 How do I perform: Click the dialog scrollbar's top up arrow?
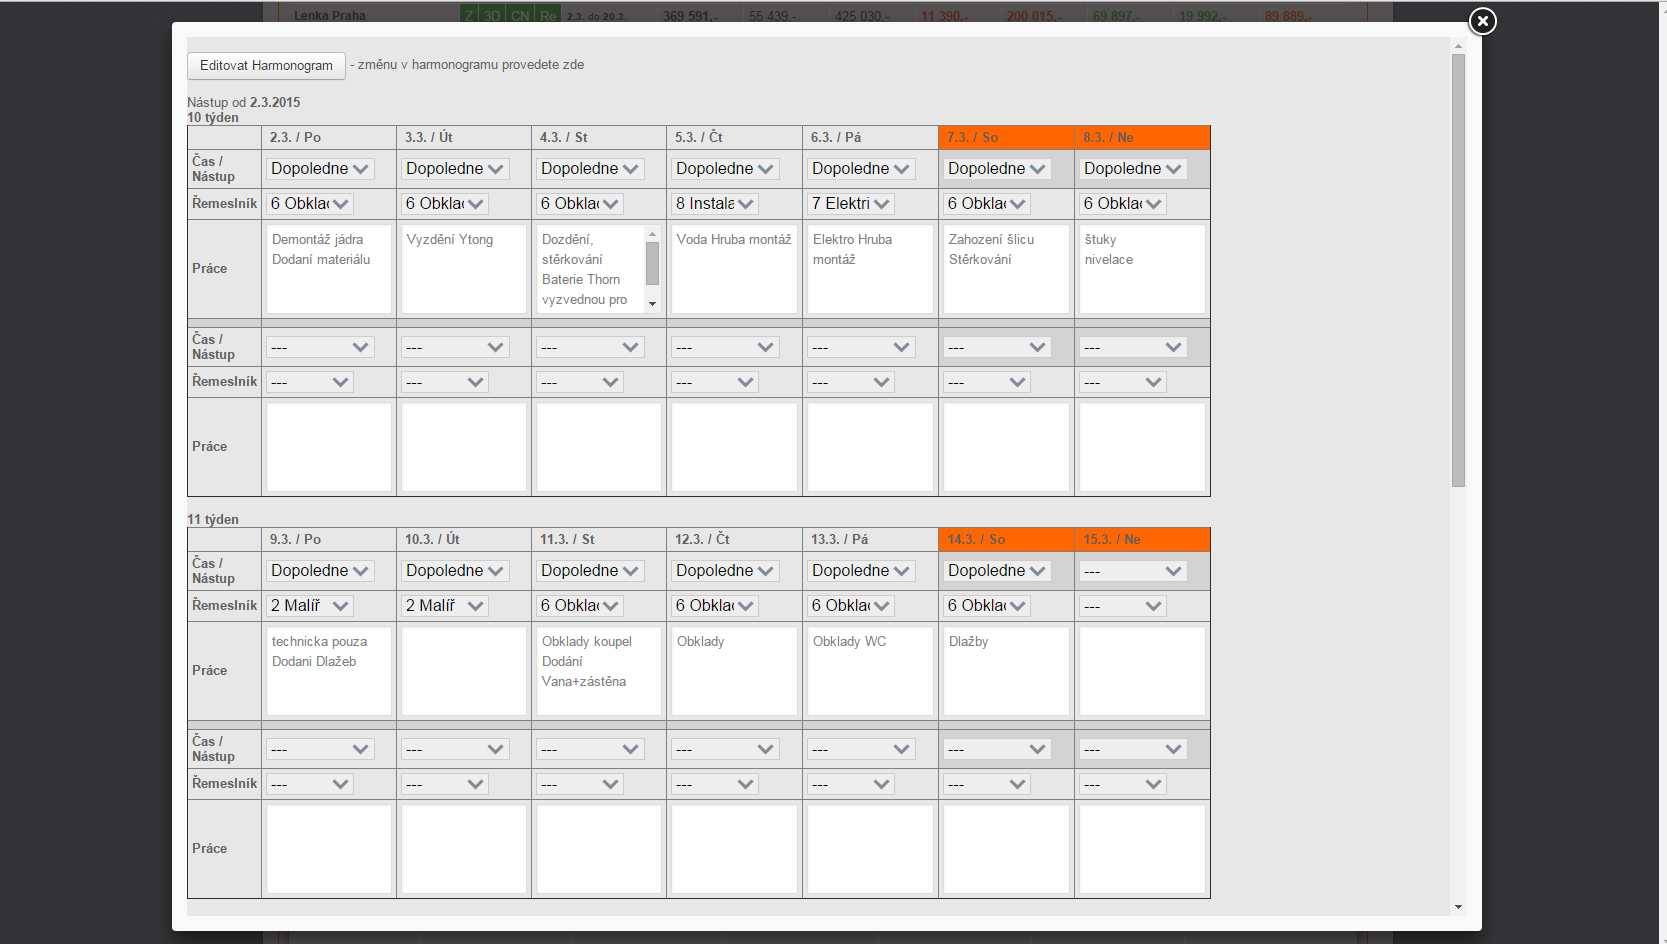point(1458,46)
